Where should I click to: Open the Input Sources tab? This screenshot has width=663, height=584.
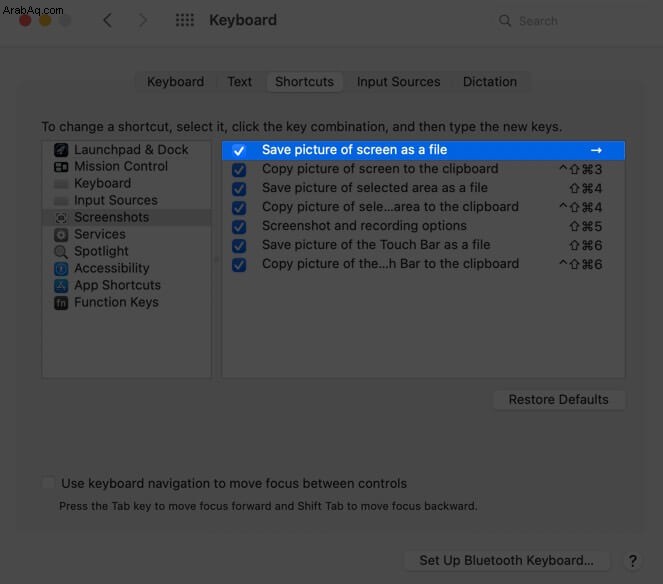point(398,82)
